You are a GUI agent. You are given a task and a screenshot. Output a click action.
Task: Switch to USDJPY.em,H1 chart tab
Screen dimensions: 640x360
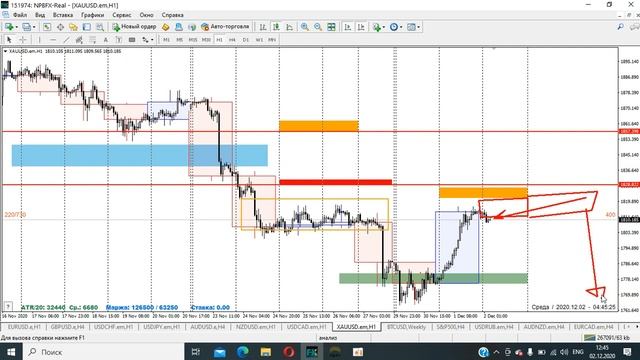point(162,327)
